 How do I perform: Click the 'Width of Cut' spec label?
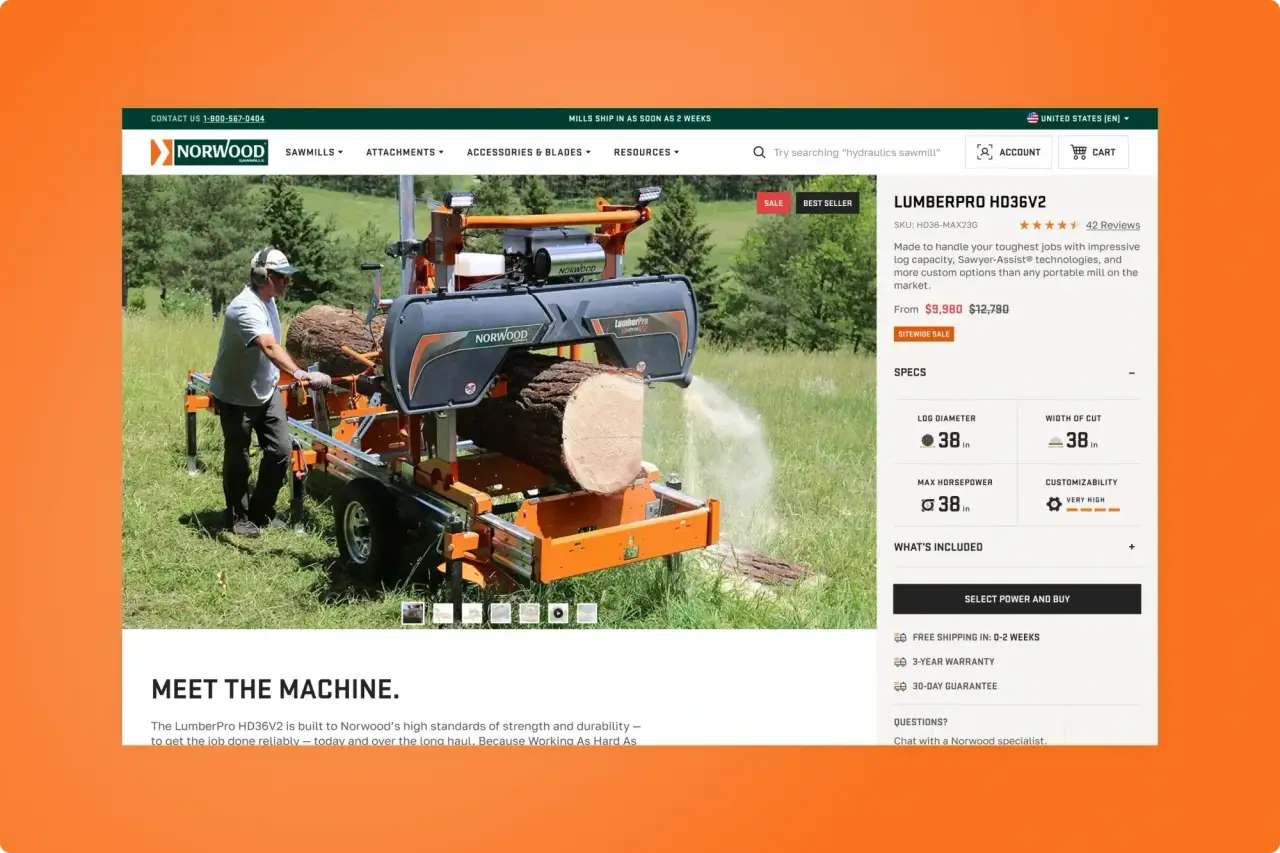[x=1073, y=418]
